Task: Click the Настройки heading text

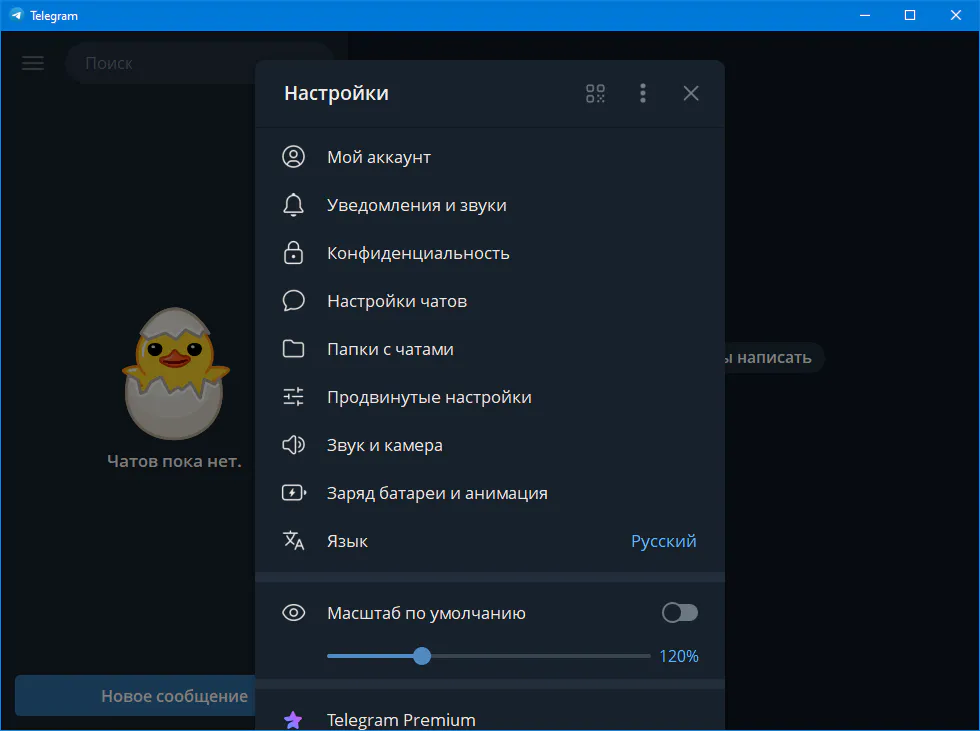Action: pyautogui.click(x=336, y=93)
